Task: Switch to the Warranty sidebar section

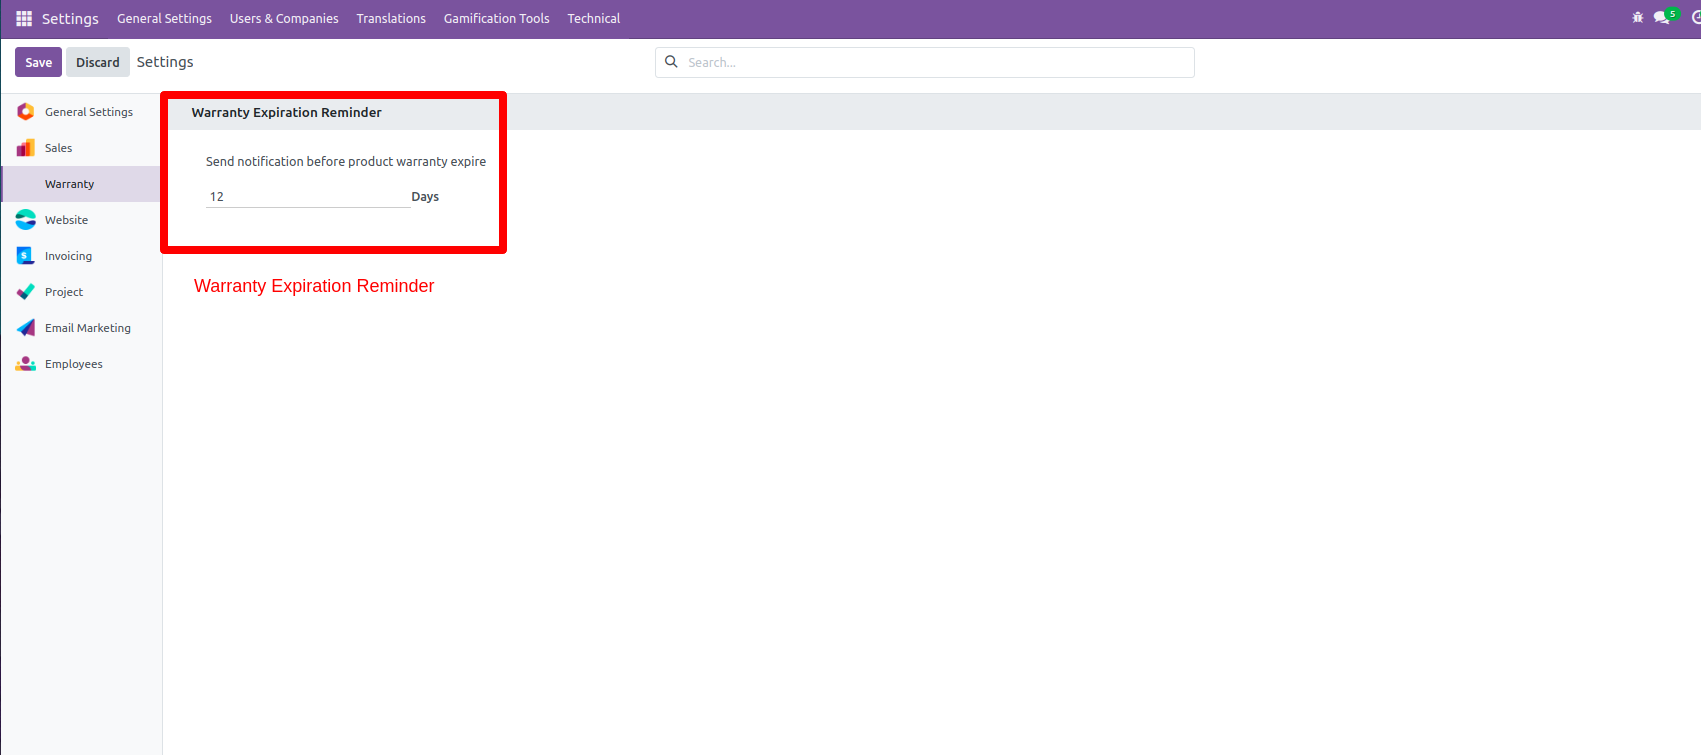Action: tap(69, 184)
